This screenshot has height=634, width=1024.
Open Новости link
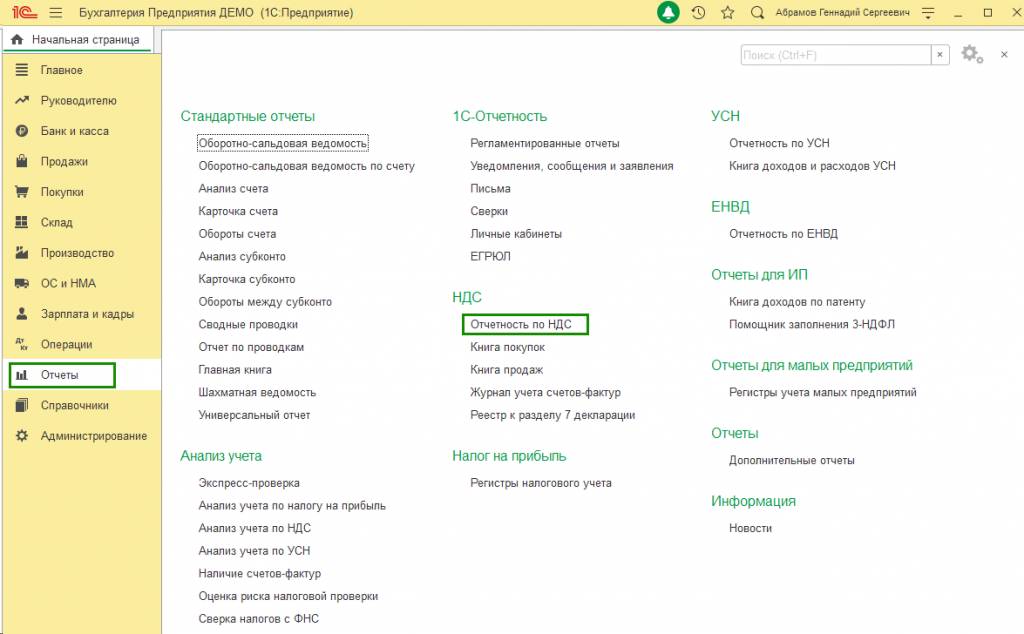[x=750, y=528]
